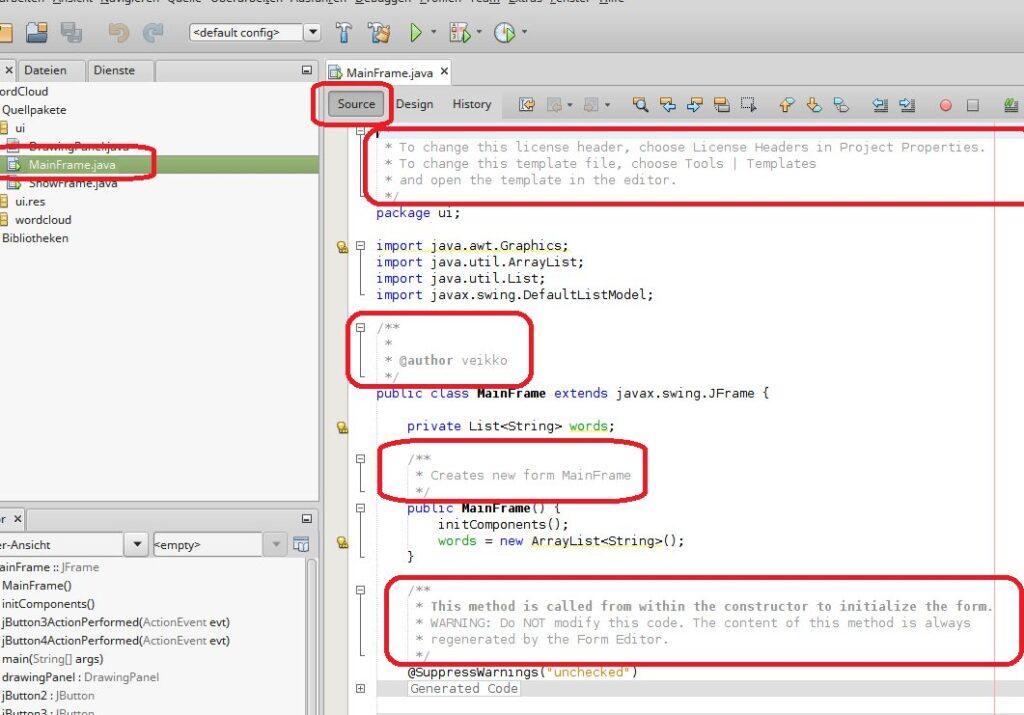Image resolution: width=1024 pixels, height=715 pixels.
Task: Expand the Generated Code fold
Action: 360,688
